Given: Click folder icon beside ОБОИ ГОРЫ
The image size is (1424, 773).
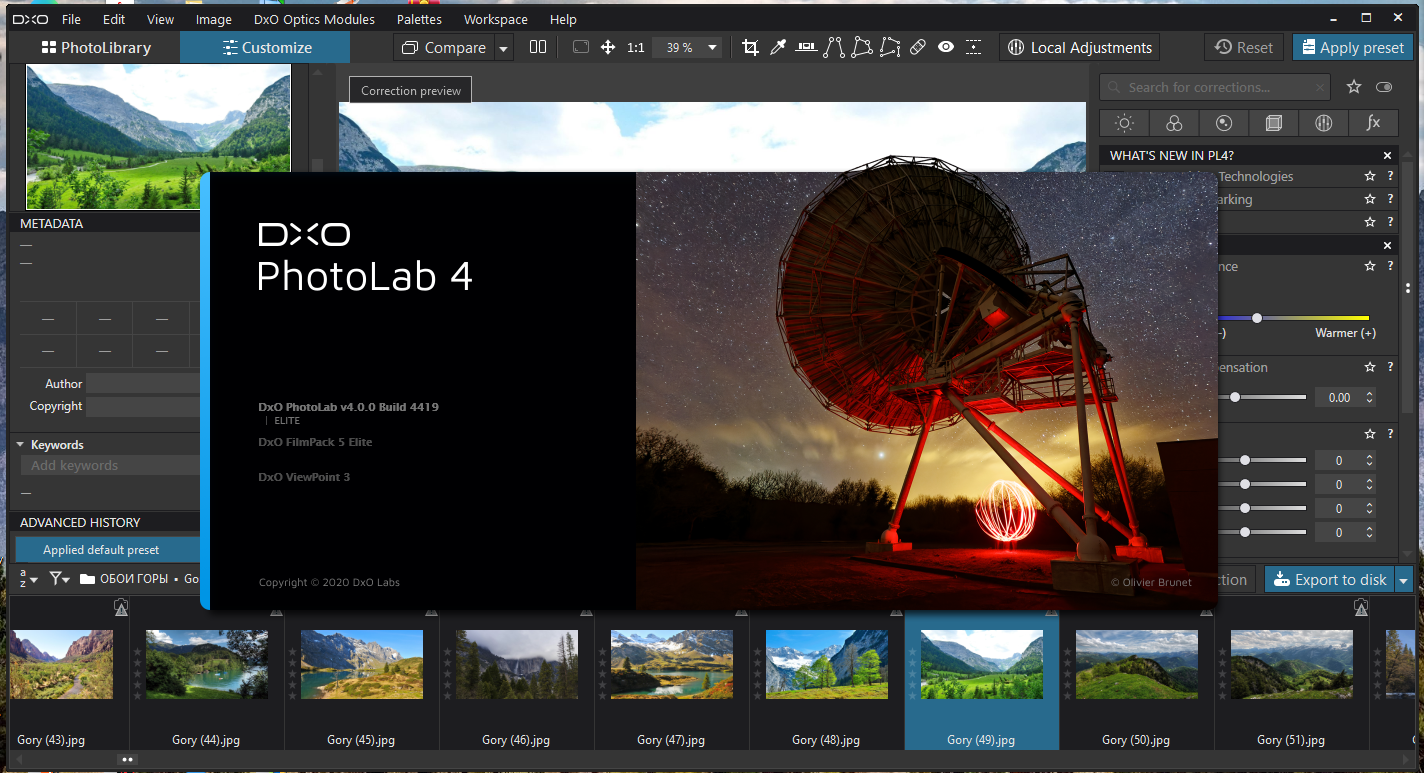Looking at the screenshot, I should (x=87, y=579).
